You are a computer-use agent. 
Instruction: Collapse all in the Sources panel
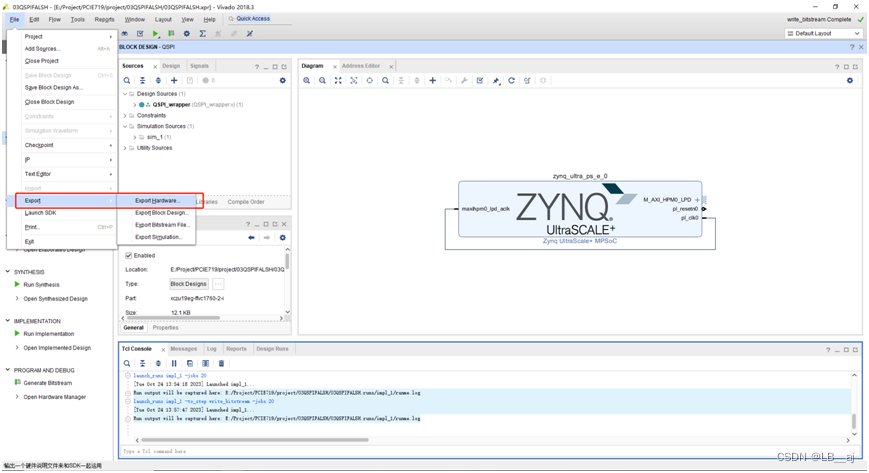pos(142,80)
